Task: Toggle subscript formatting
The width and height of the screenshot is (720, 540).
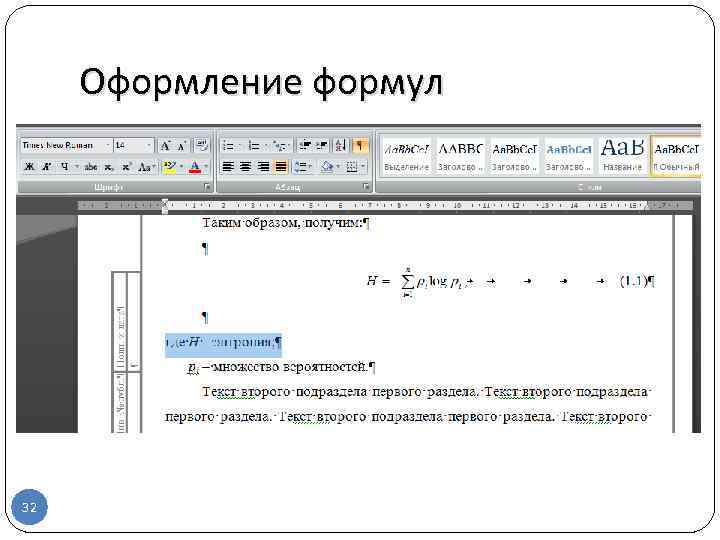Action: 109,167
